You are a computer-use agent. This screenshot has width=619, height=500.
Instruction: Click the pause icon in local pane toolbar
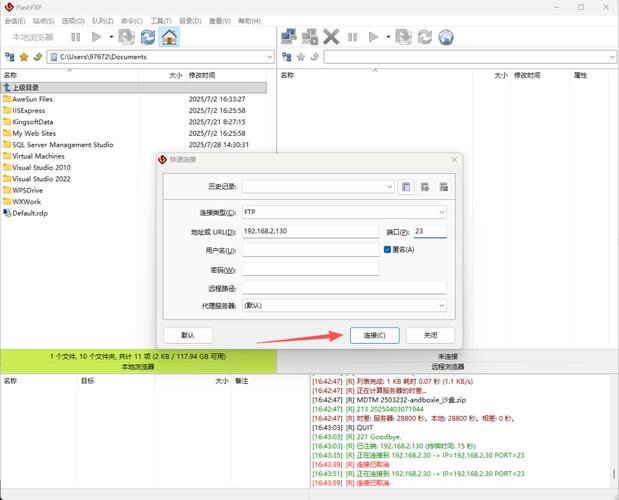75,37
